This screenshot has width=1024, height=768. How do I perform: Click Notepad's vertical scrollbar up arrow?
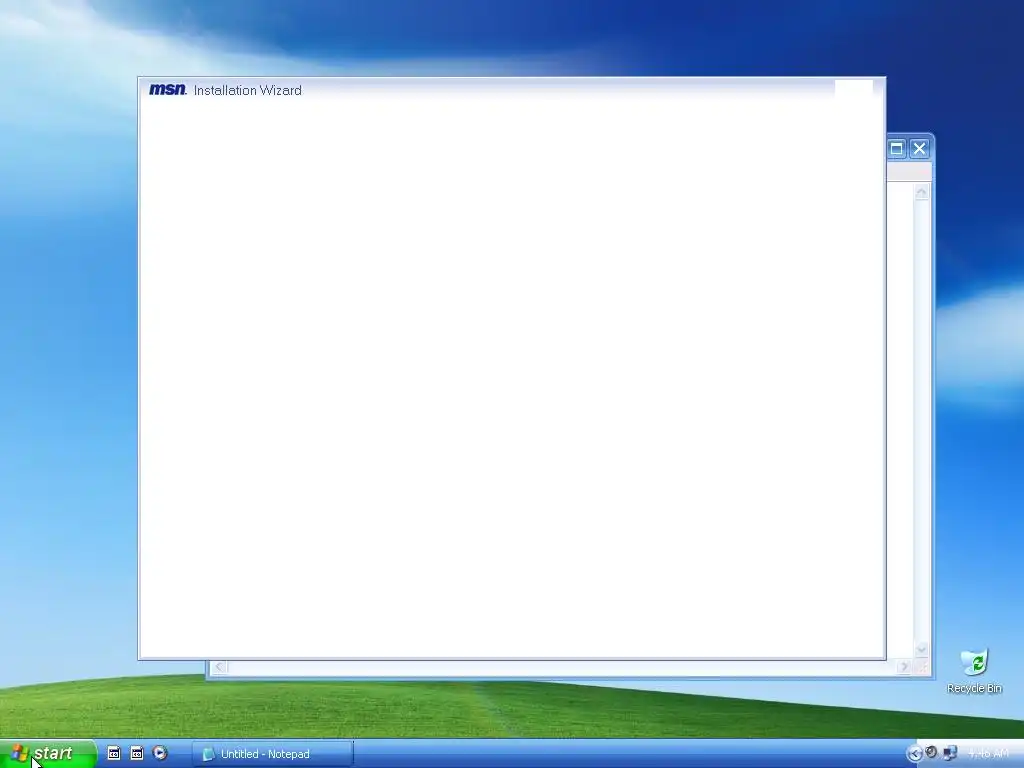[921, 192]
